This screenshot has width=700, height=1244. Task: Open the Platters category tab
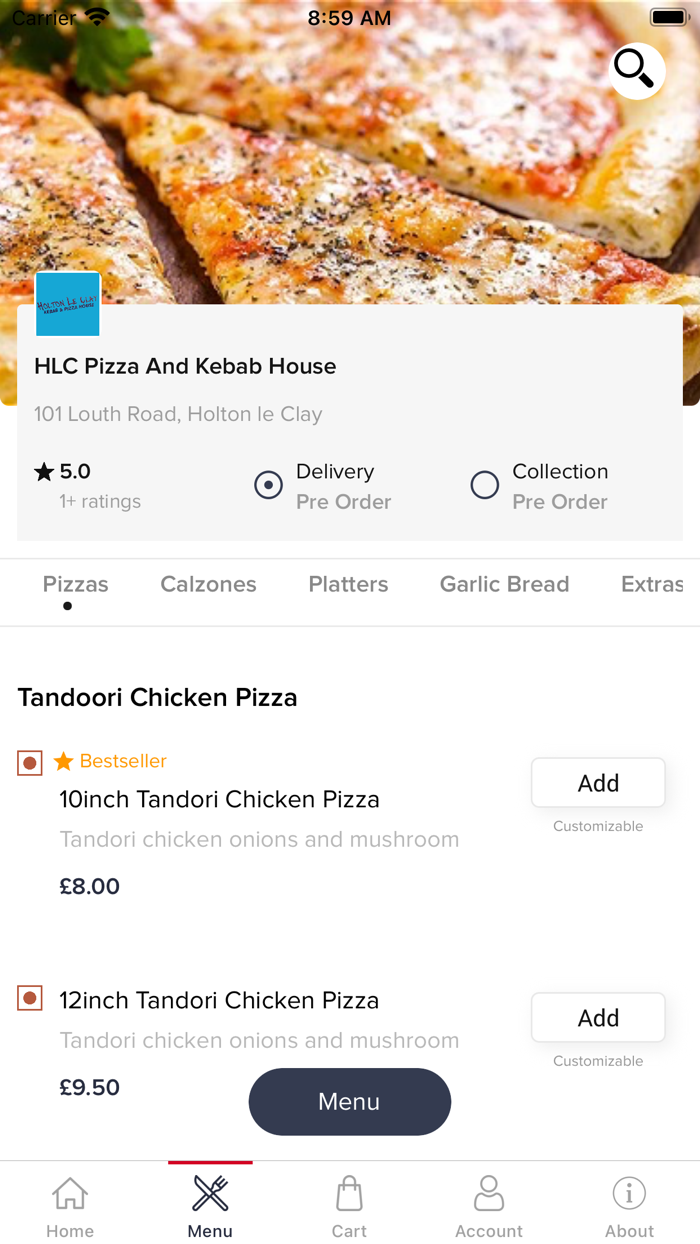348,584
